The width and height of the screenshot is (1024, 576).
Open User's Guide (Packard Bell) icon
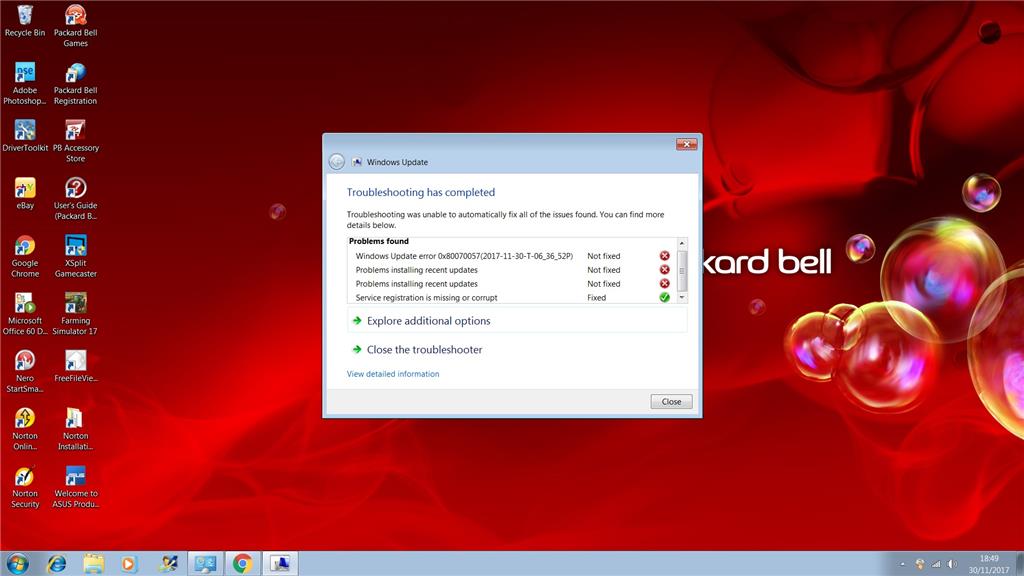pyautogui.click(x=75, y=199)
